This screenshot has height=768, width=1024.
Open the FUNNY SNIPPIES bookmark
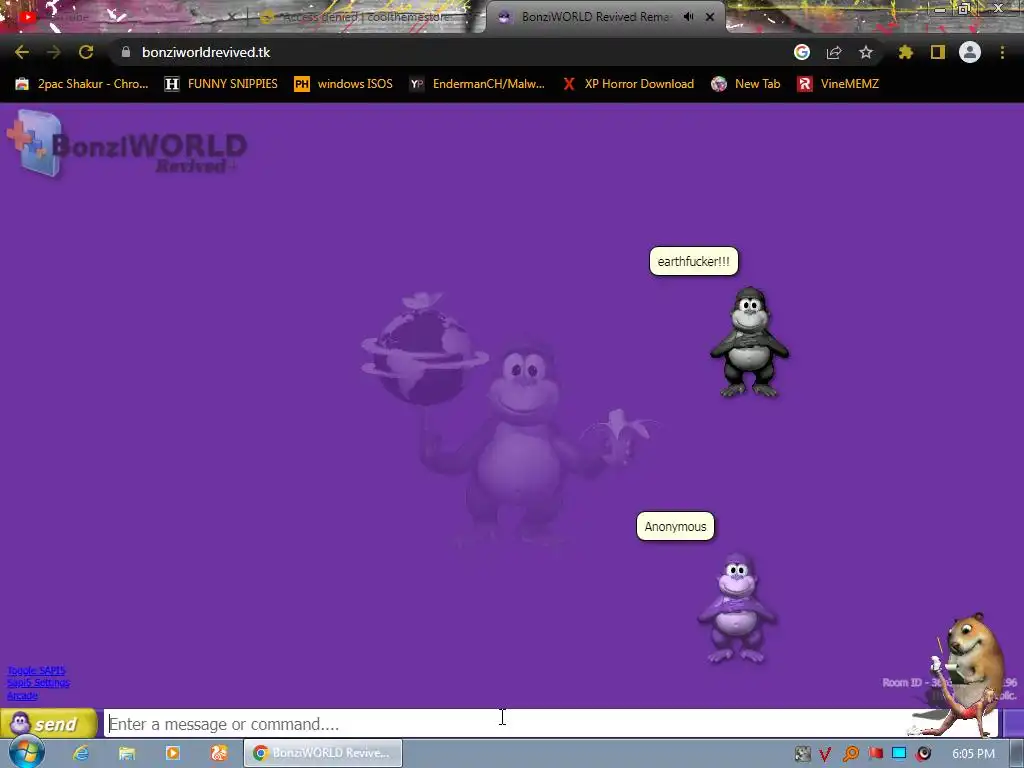coord(221,84)
